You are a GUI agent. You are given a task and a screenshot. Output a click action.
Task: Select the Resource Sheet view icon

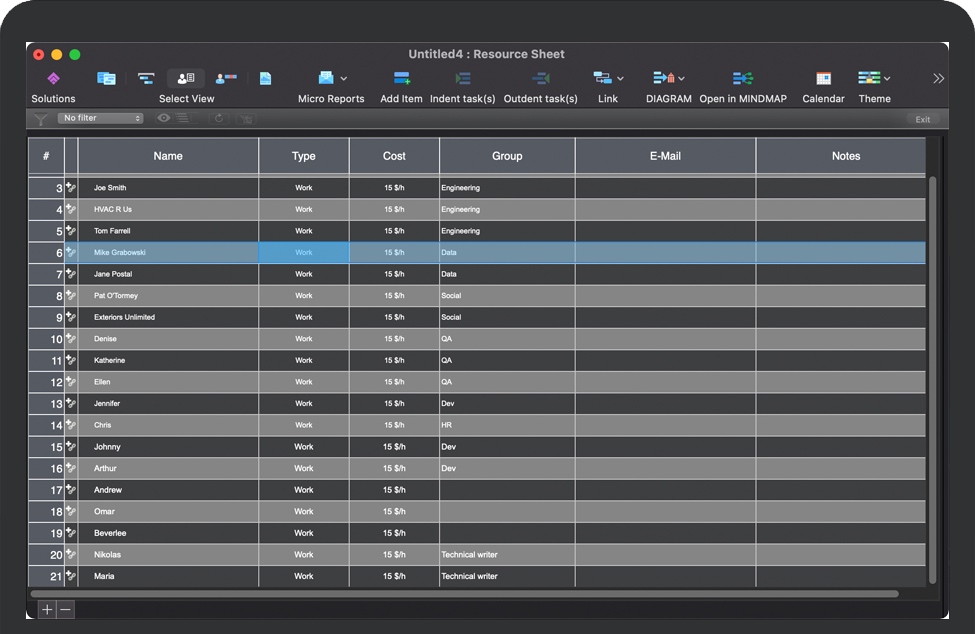(186, 79)
